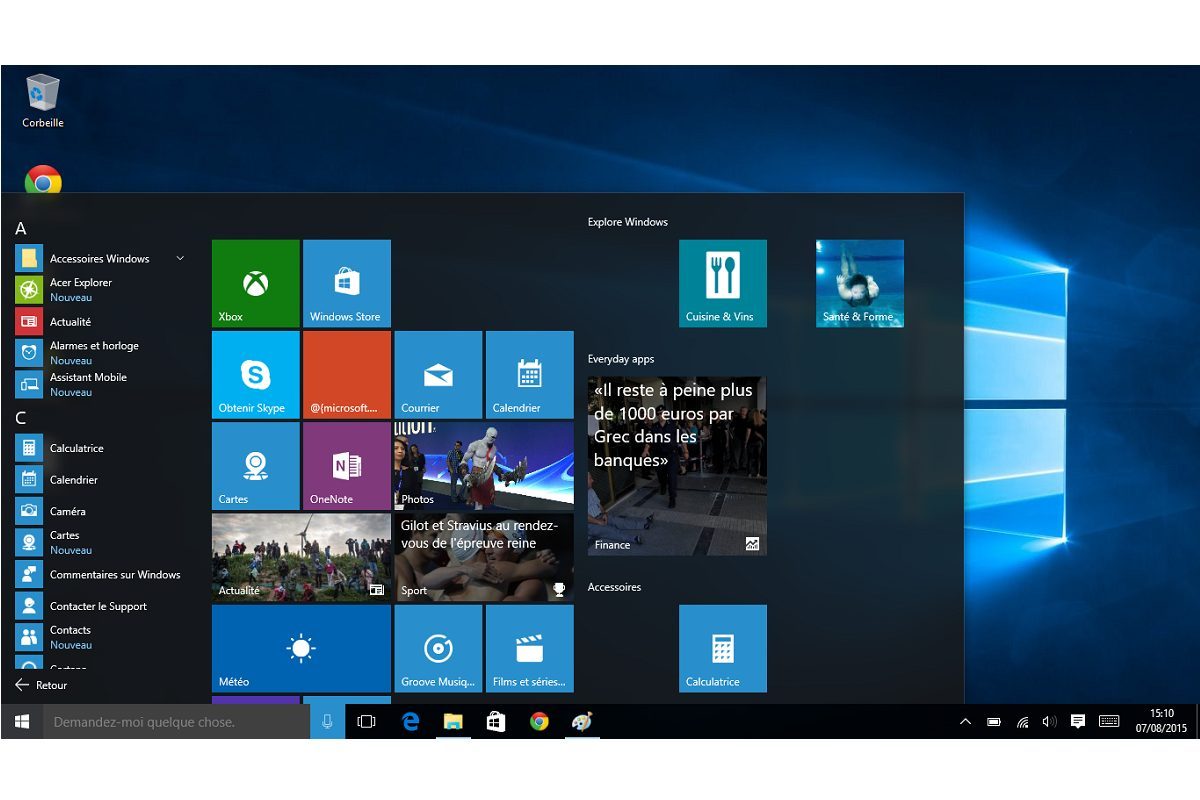Open the Task View button
Screen dimensions: 1200x800
(366, 722)
